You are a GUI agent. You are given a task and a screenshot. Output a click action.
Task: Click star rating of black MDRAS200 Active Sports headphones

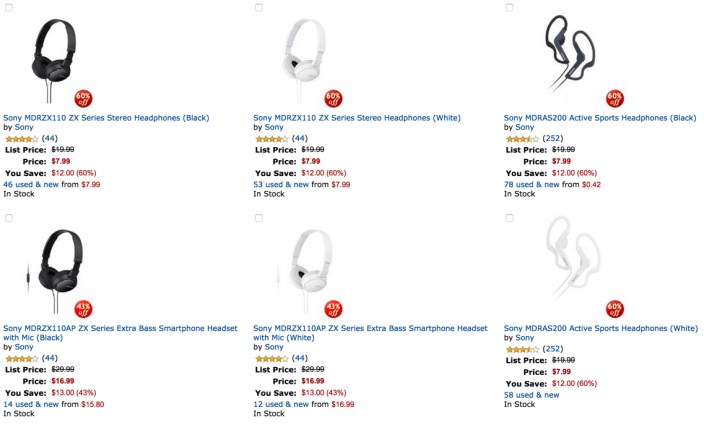521,138
